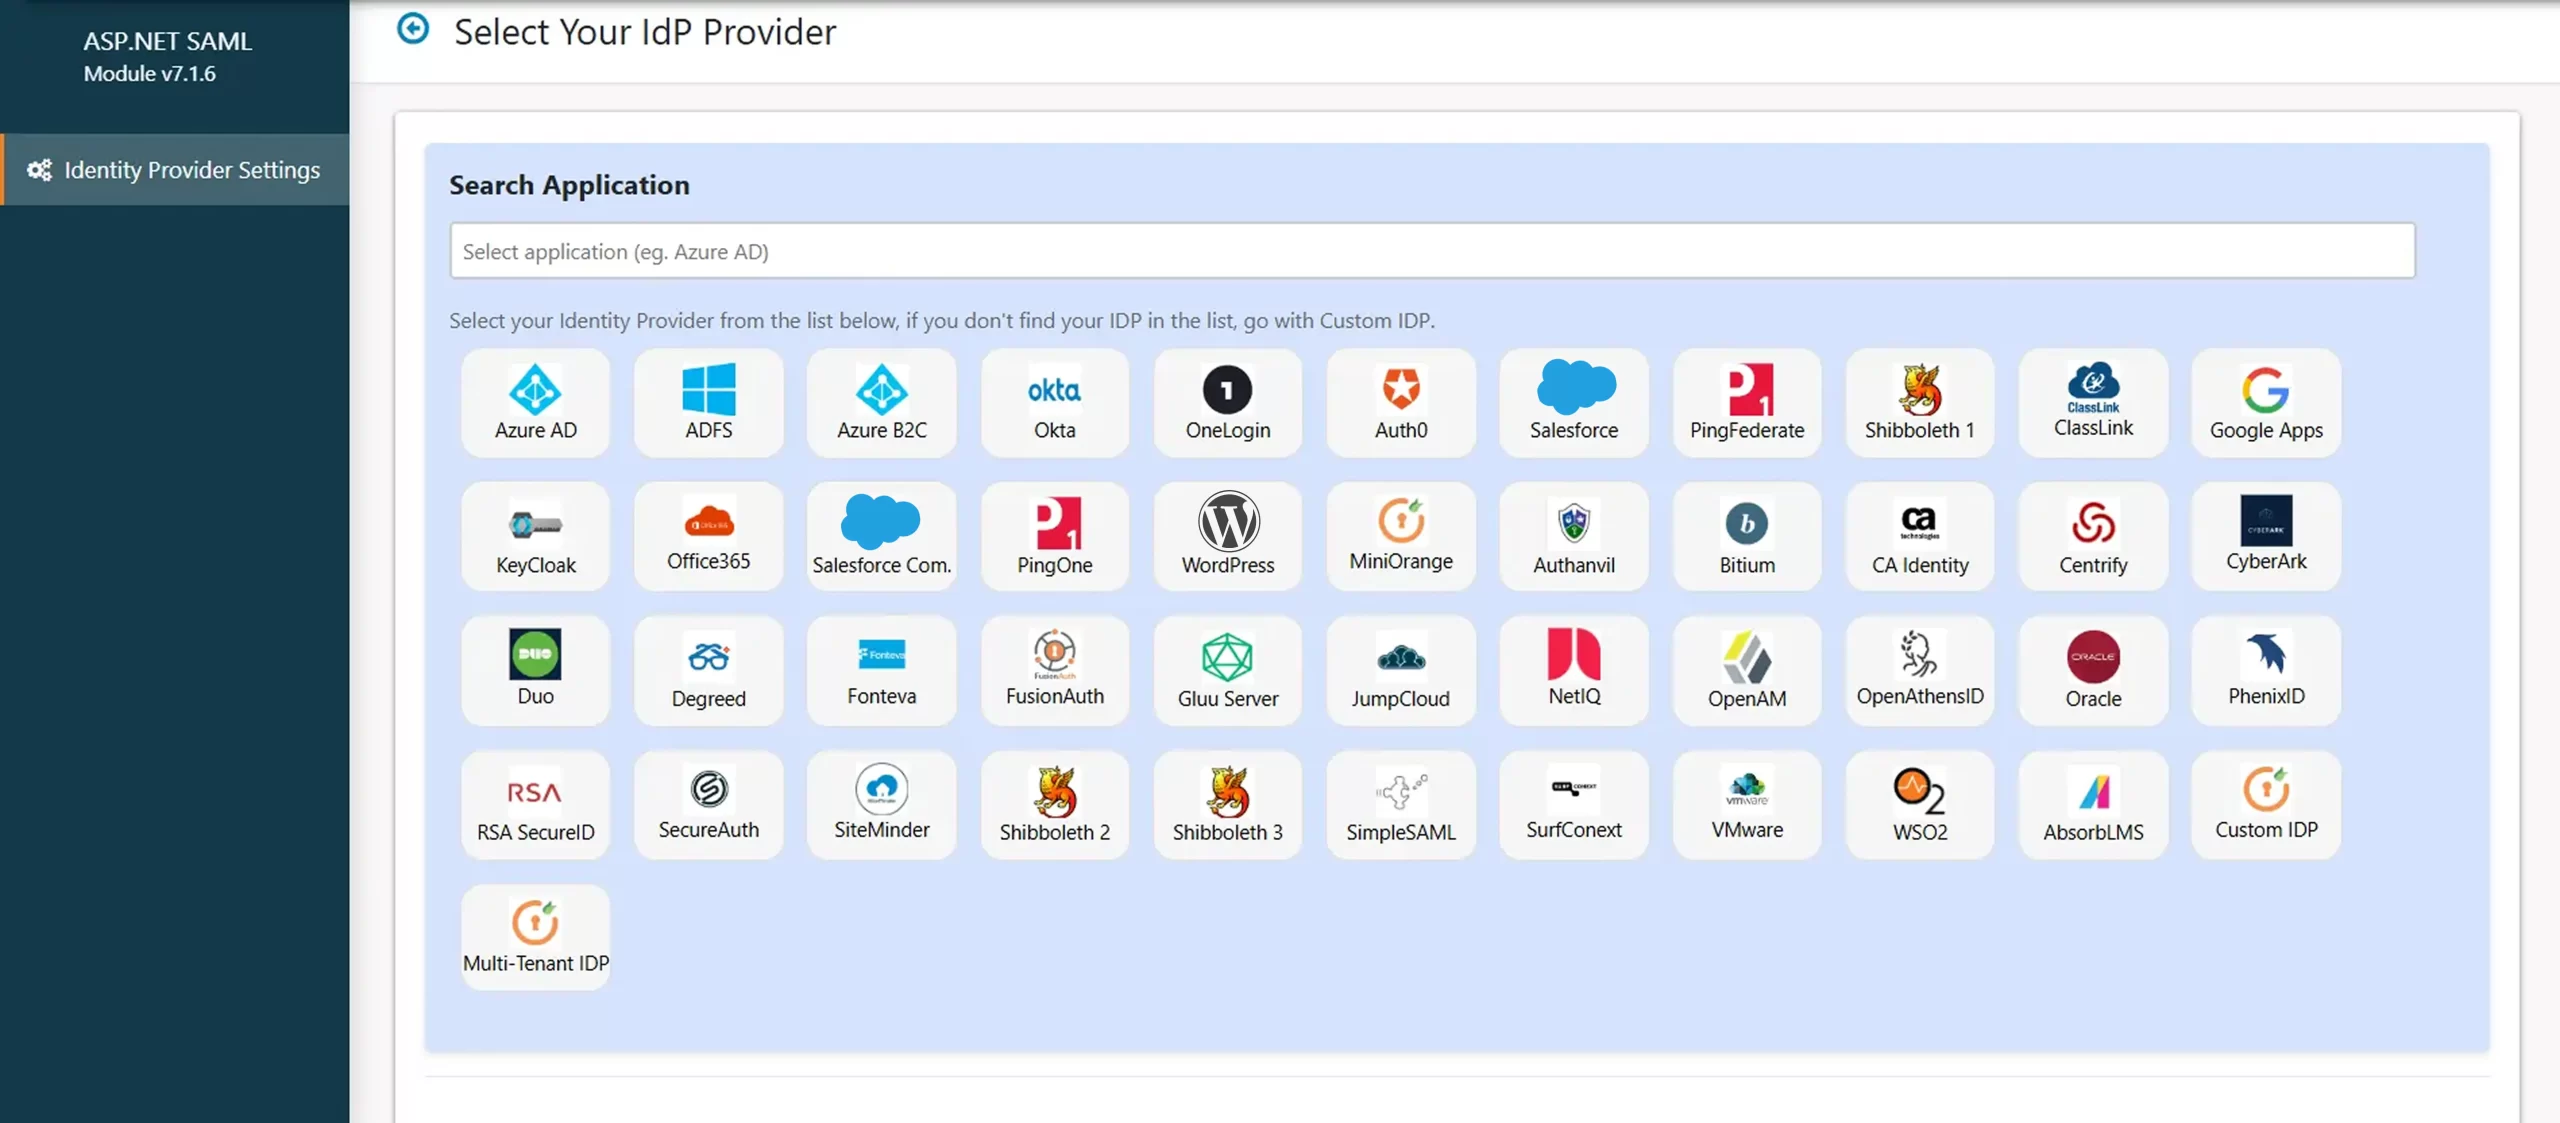Select the KeyCloak provider
The width and height of the screenshot is (2560, 1123).
pyautogui.click(x=535, y=537)
